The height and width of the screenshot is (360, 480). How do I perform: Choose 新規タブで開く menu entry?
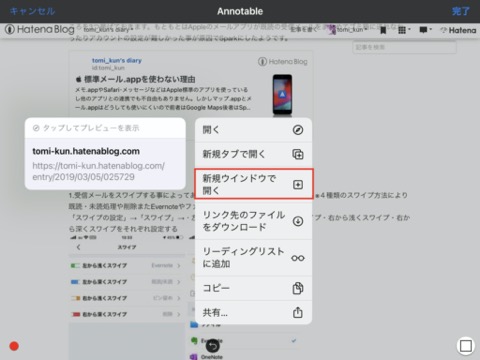tap(253, 154)
